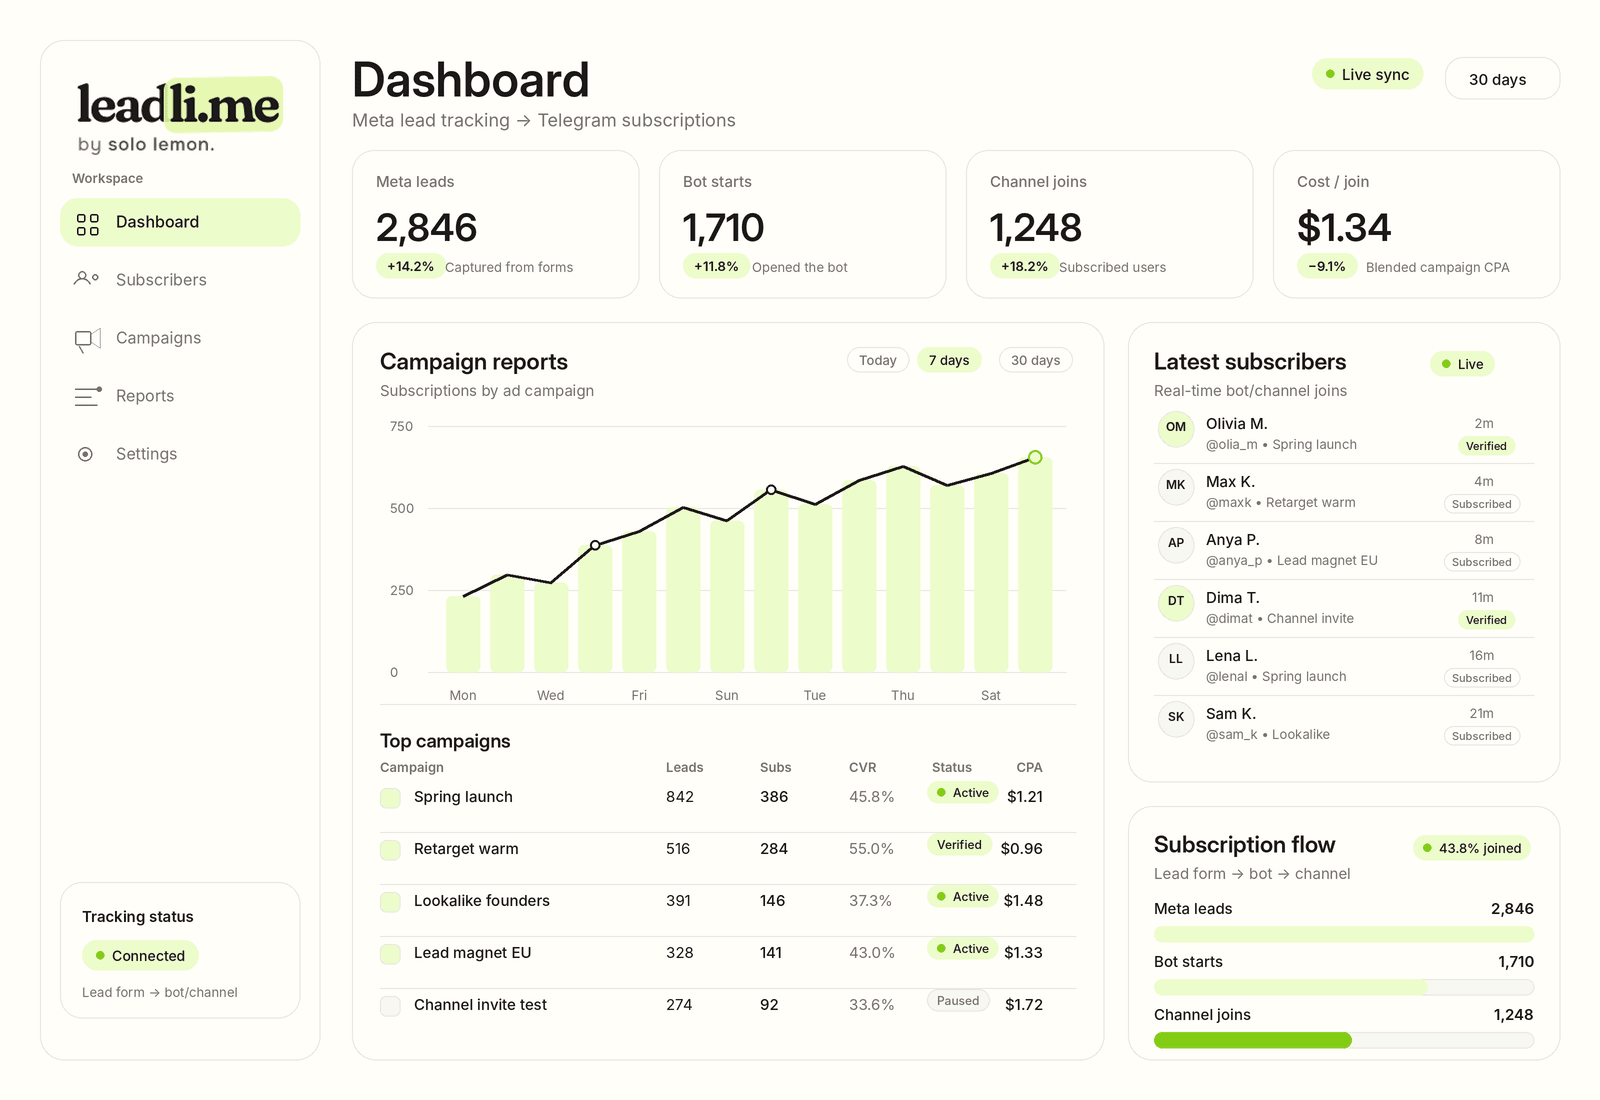Click the leadli.me logo
1600x1100 pixels.
pos(180,105)
